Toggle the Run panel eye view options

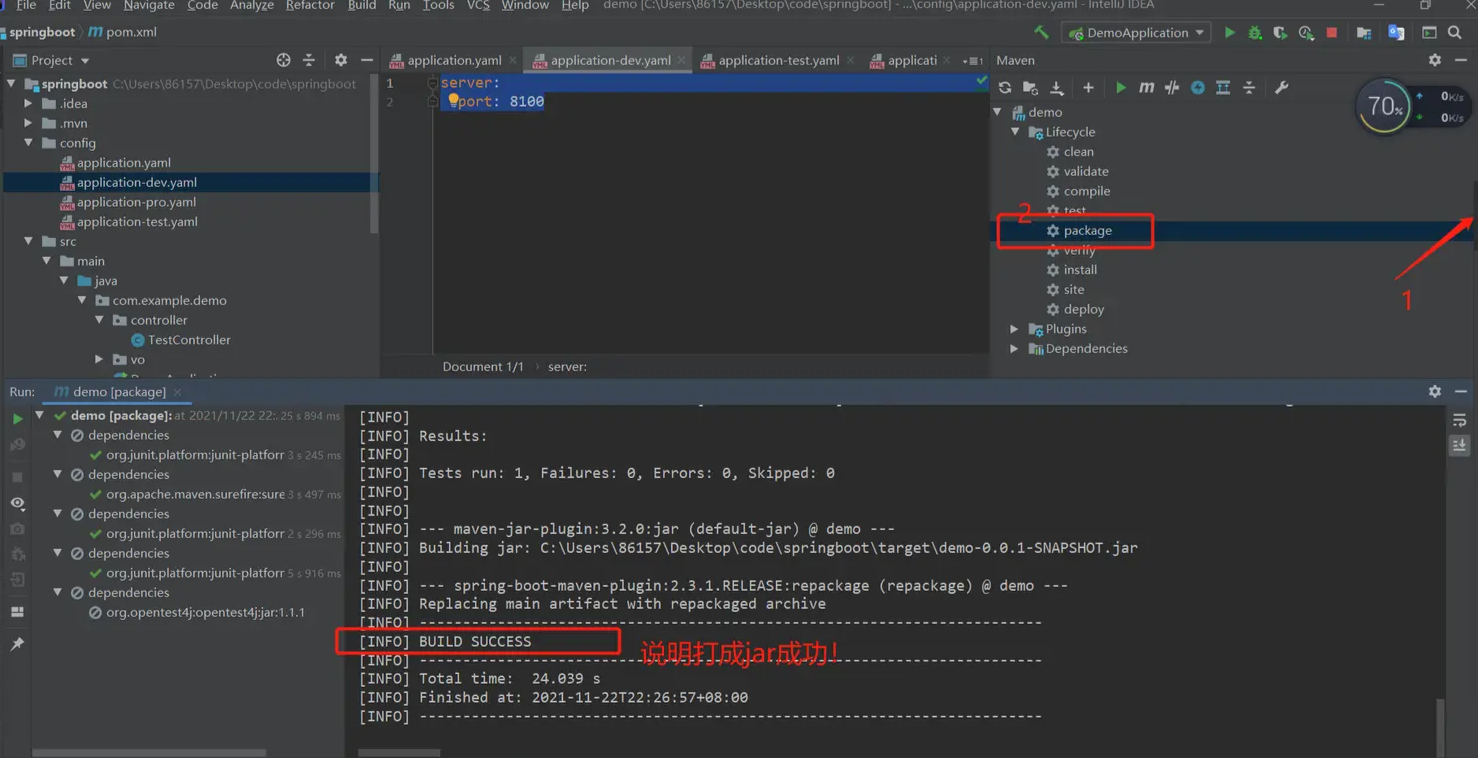[17, 503]
